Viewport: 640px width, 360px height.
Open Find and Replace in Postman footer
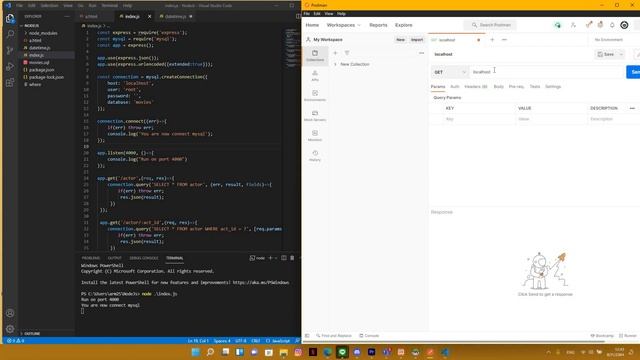click(333, 336)
